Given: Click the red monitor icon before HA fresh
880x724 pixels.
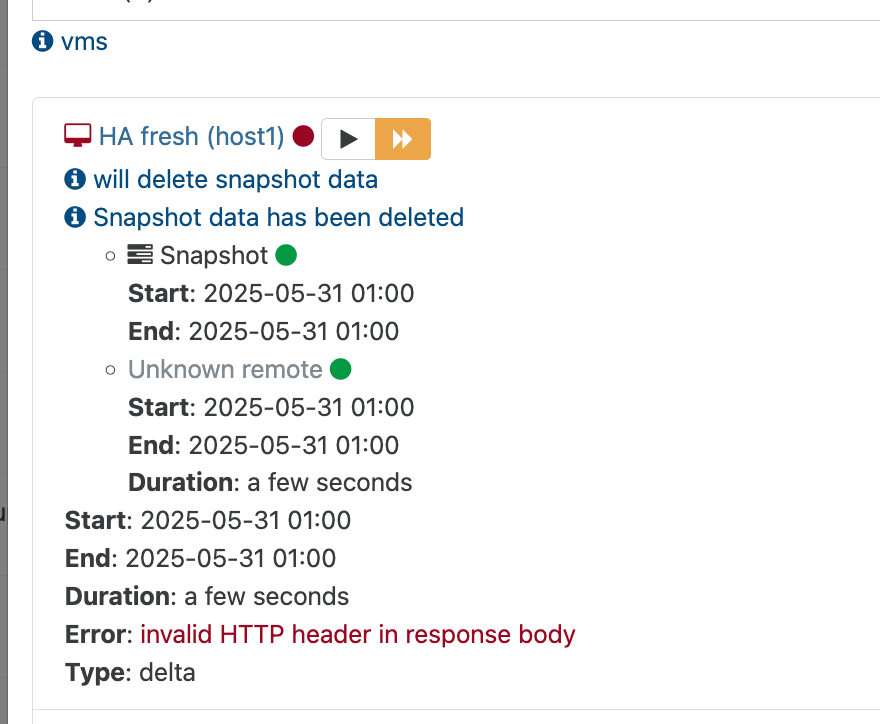Looking at the screenshot, I should (x=77, y=136).
